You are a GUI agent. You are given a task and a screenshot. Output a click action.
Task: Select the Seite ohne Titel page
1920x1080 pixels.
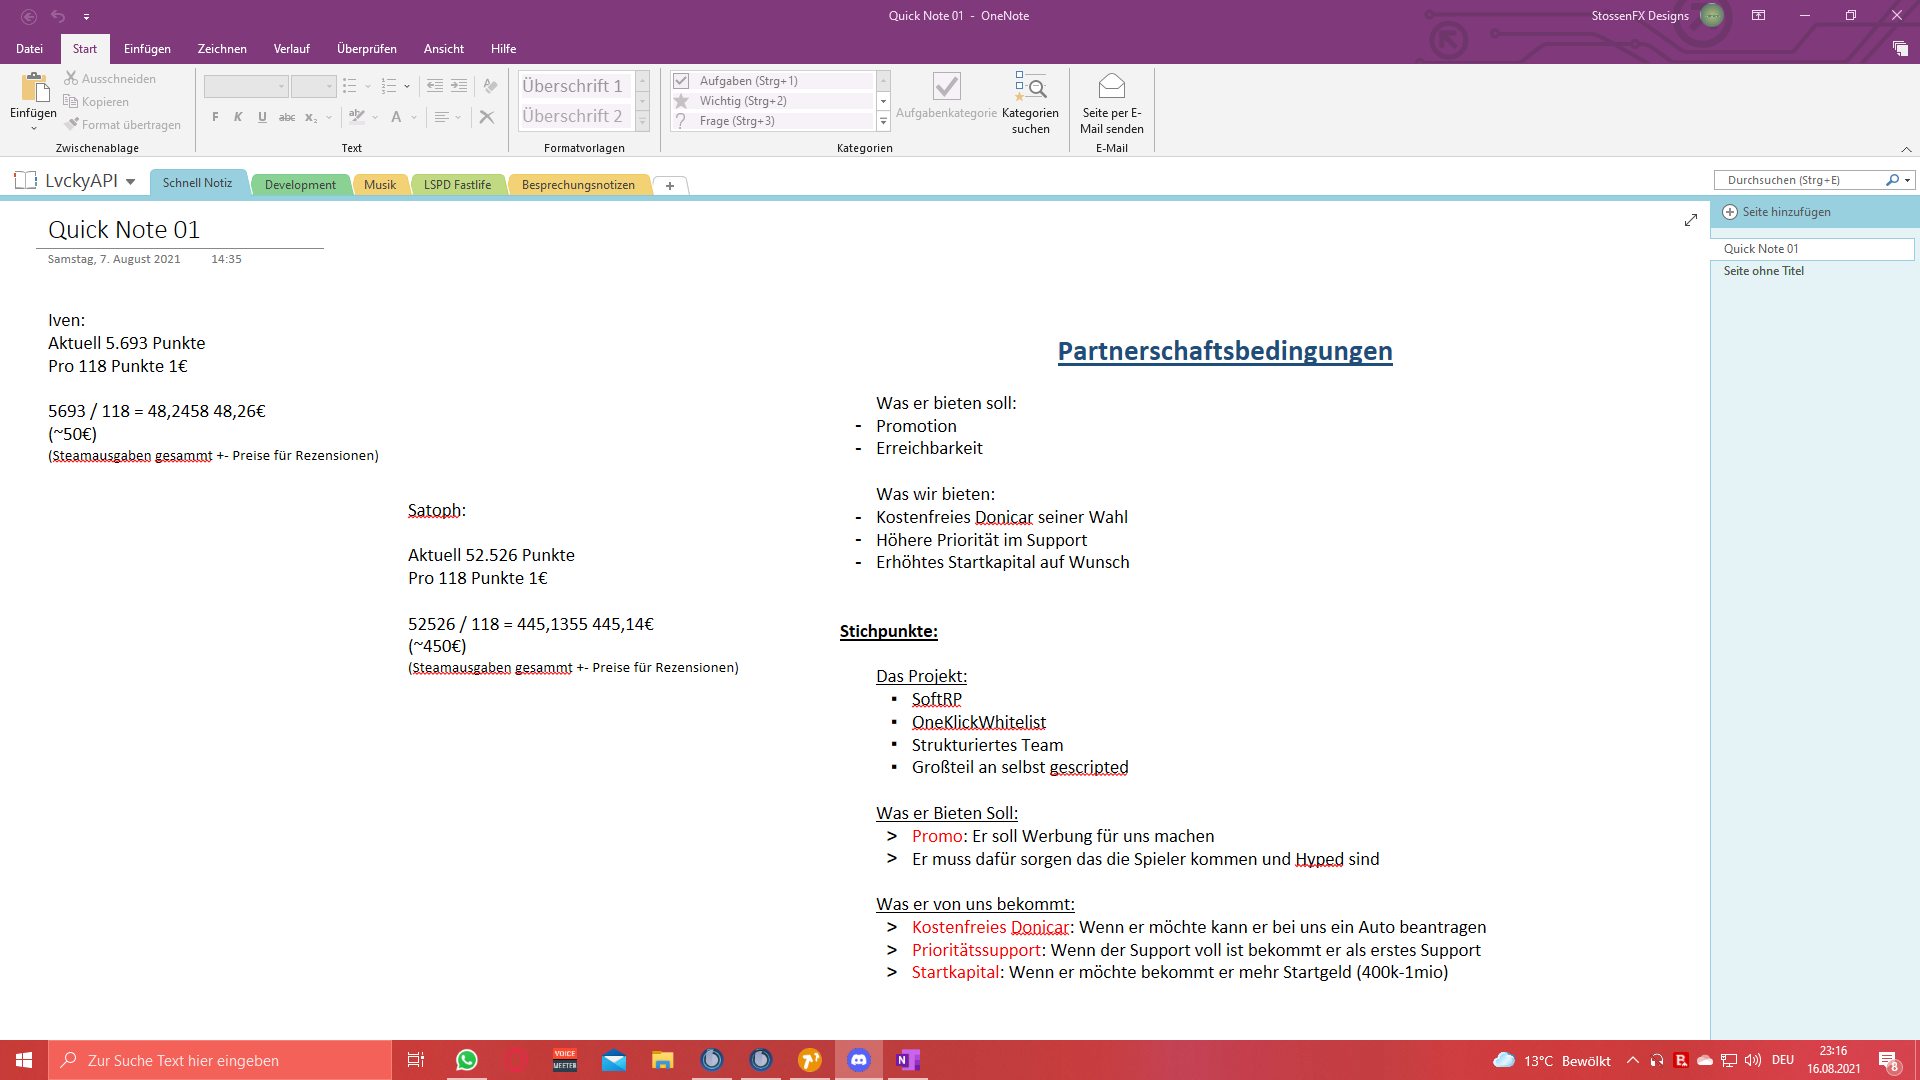point(1764,271)
